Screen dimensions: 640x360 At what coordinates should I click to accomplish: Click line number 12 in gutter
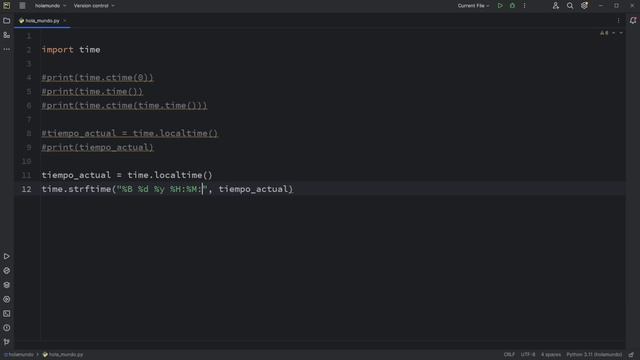pos(27,189)
